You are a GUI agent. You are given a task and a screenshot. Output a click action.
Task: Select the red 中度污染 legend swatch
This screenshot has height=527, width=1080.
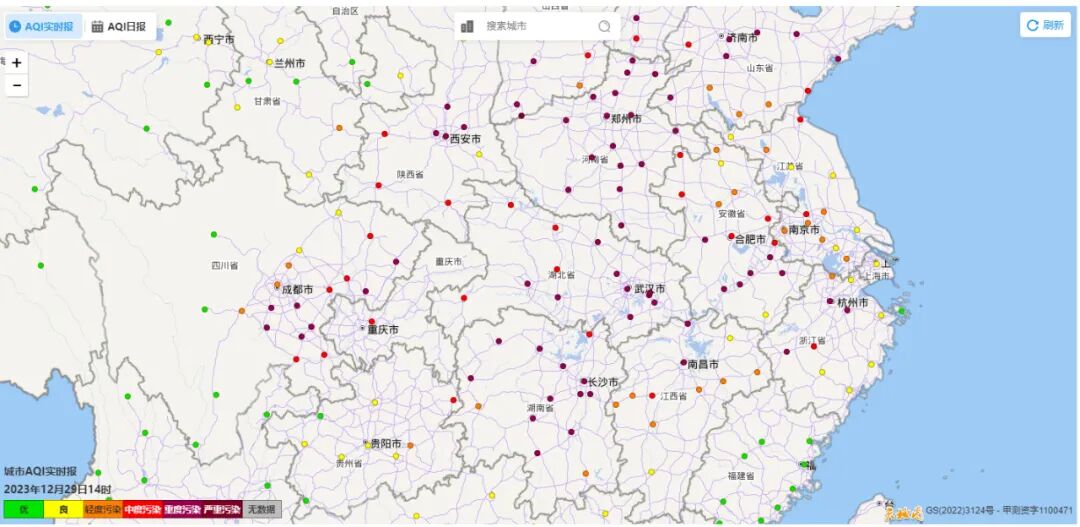[x=143, y=510]
